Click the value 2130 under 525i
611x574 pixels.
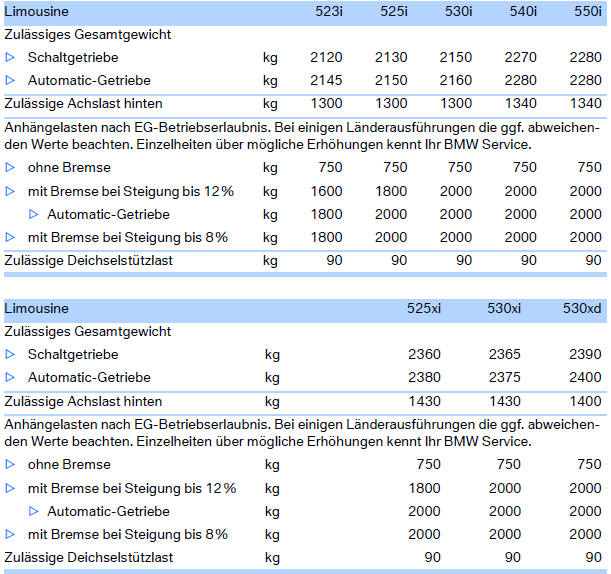coord(391,58)
